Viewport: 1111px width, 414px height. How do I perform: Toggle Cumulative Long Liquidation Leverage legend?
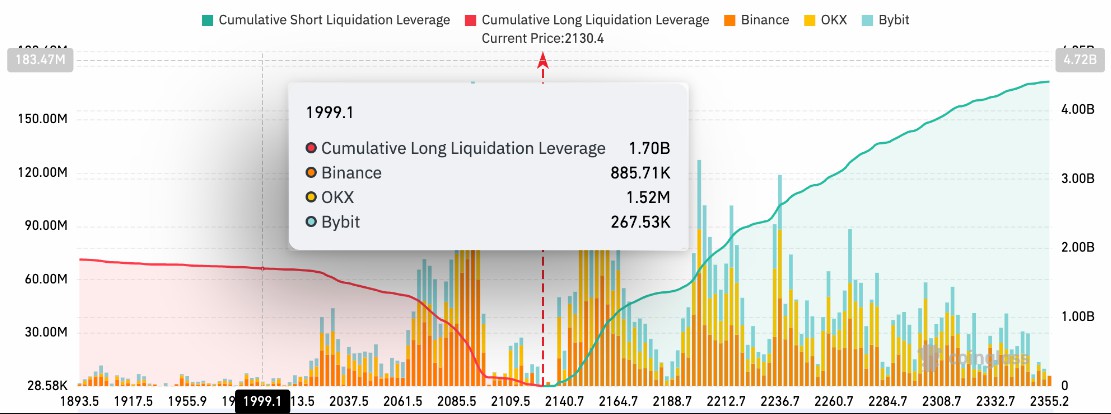click(587, 20)
